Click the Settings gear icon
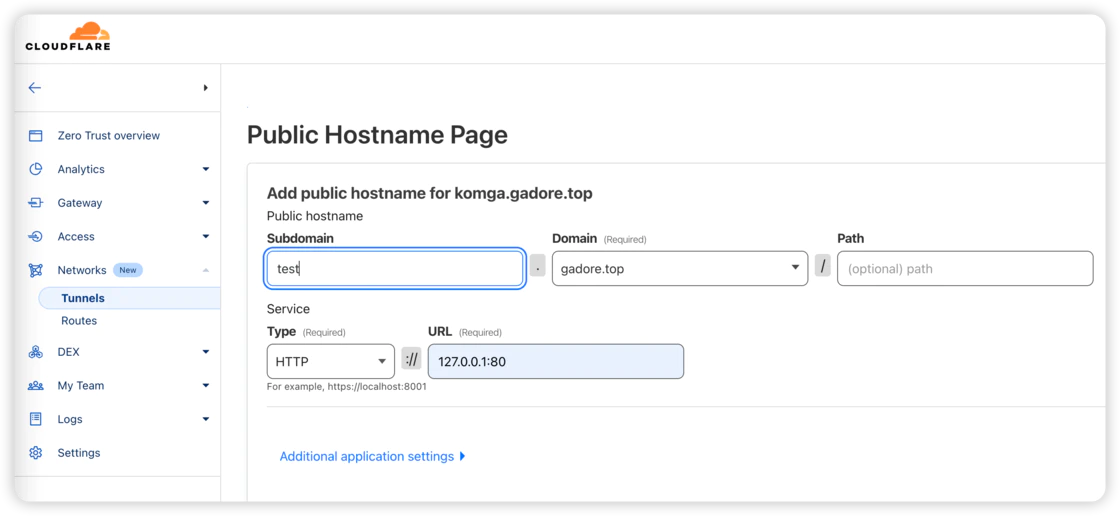 36,453
